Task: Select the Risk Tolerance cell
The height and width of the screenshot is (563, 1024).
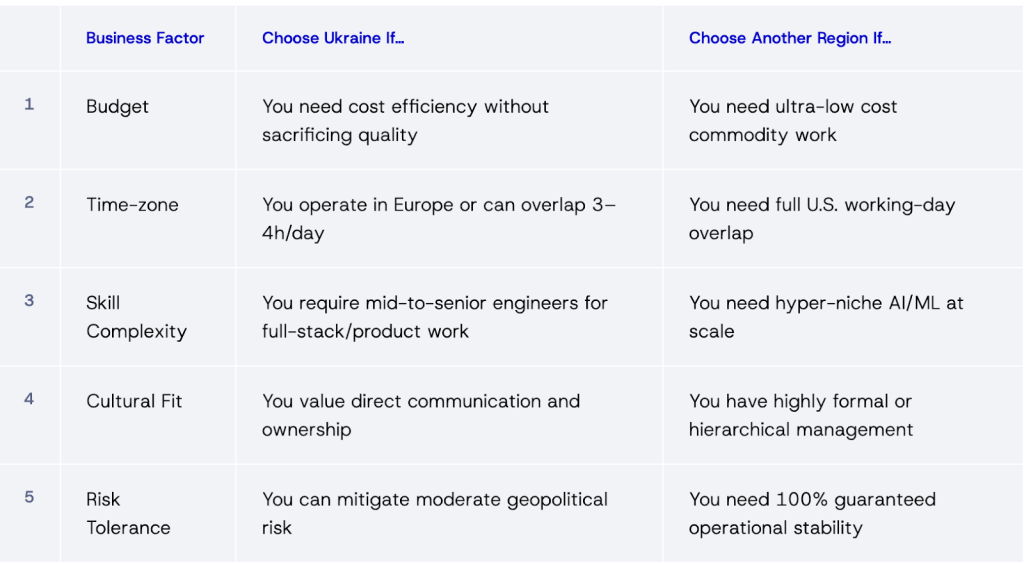Action: point(128,513)
